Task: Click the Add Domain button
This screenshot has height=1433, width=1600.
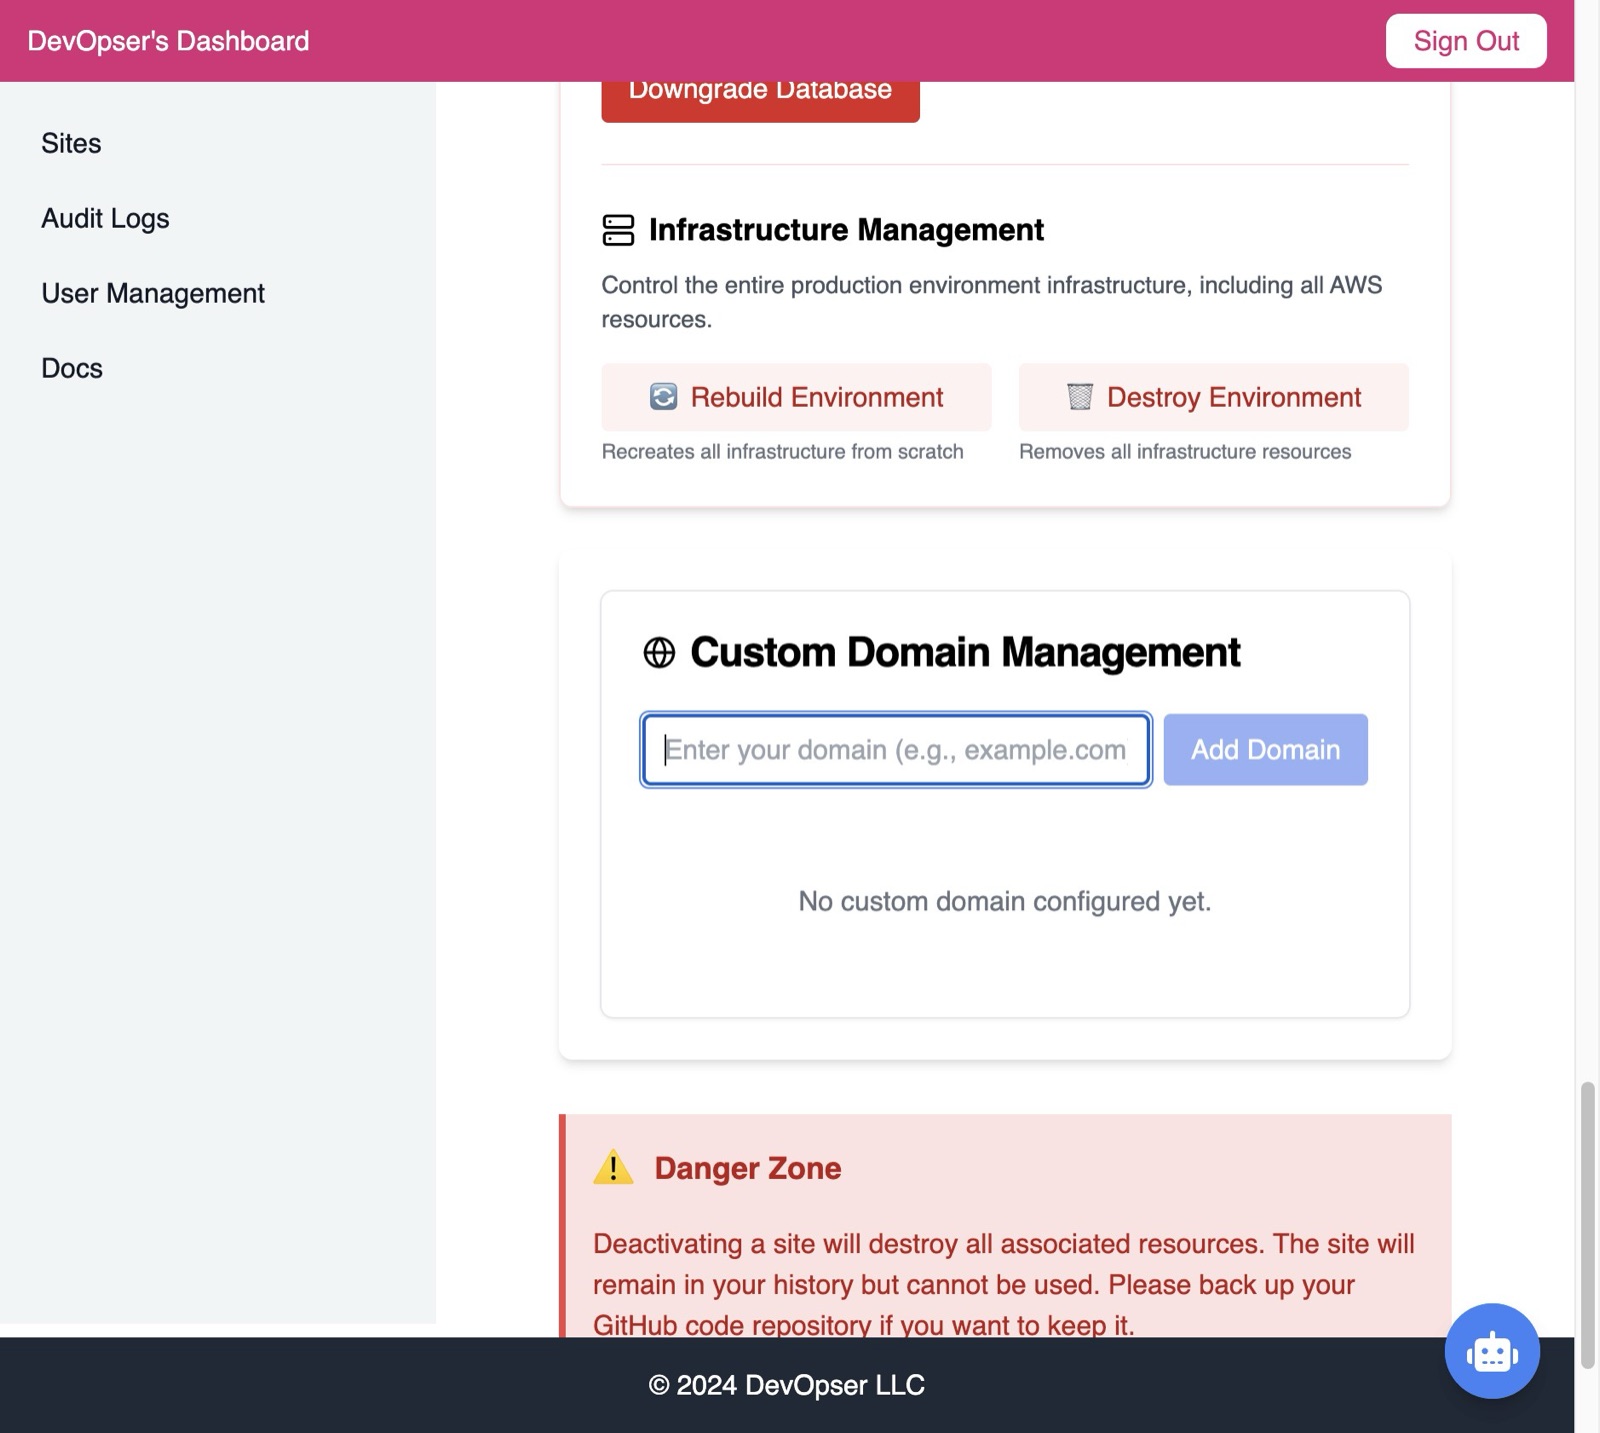Action: [1265, 749]
